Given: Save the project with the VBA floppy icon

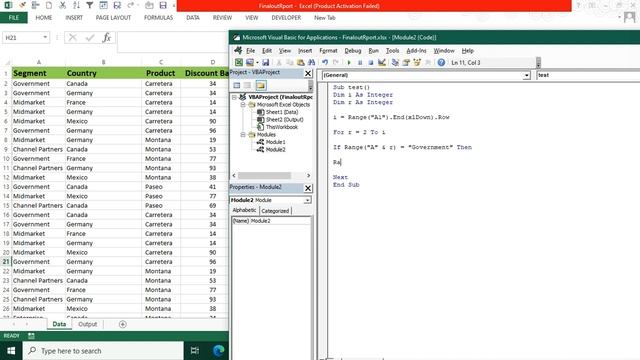Looking at the screenshot, I should (x=265, y=62).
